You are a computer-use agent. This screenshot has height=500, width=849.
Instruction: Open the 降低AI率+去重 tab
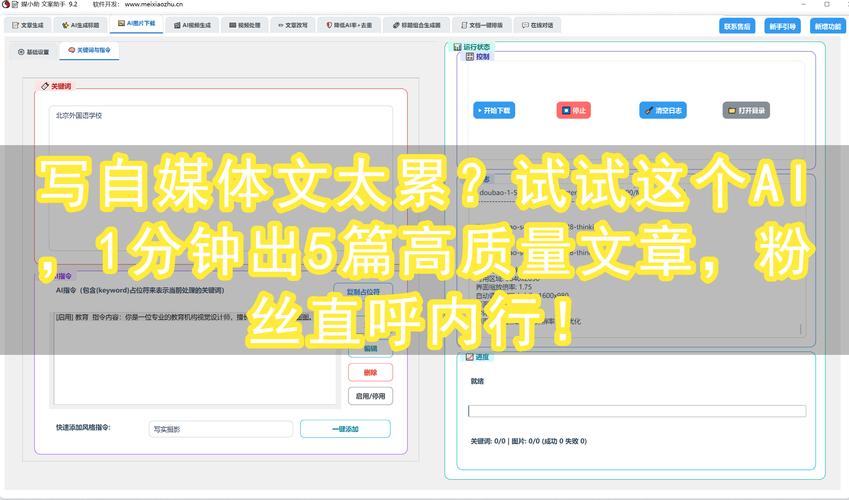[x=349, y=25]
